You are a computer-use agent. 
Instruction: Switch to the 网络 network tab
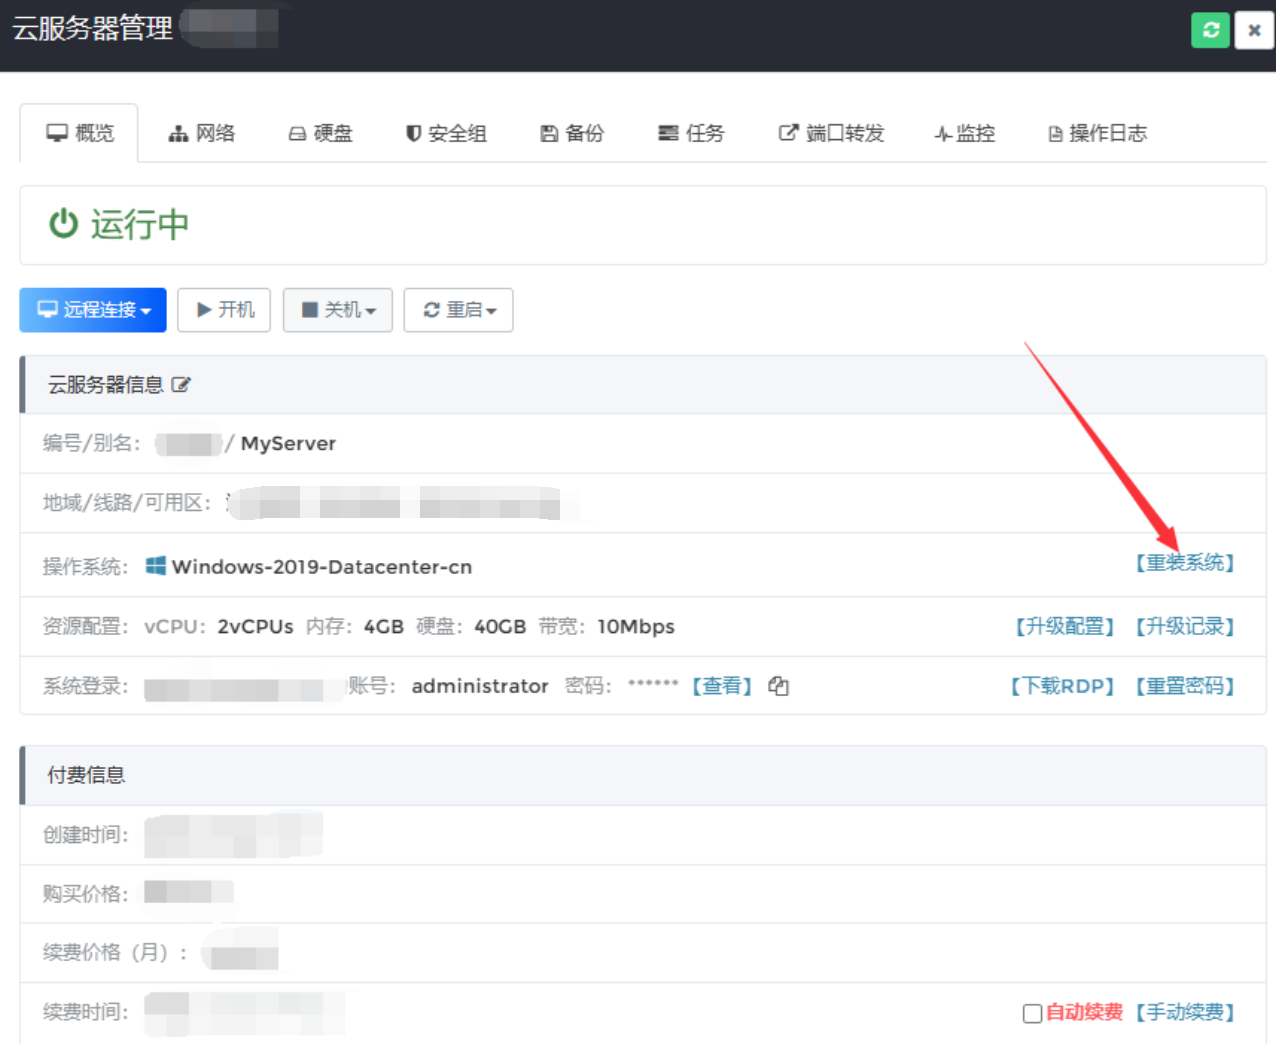click(x=201, y=132)
